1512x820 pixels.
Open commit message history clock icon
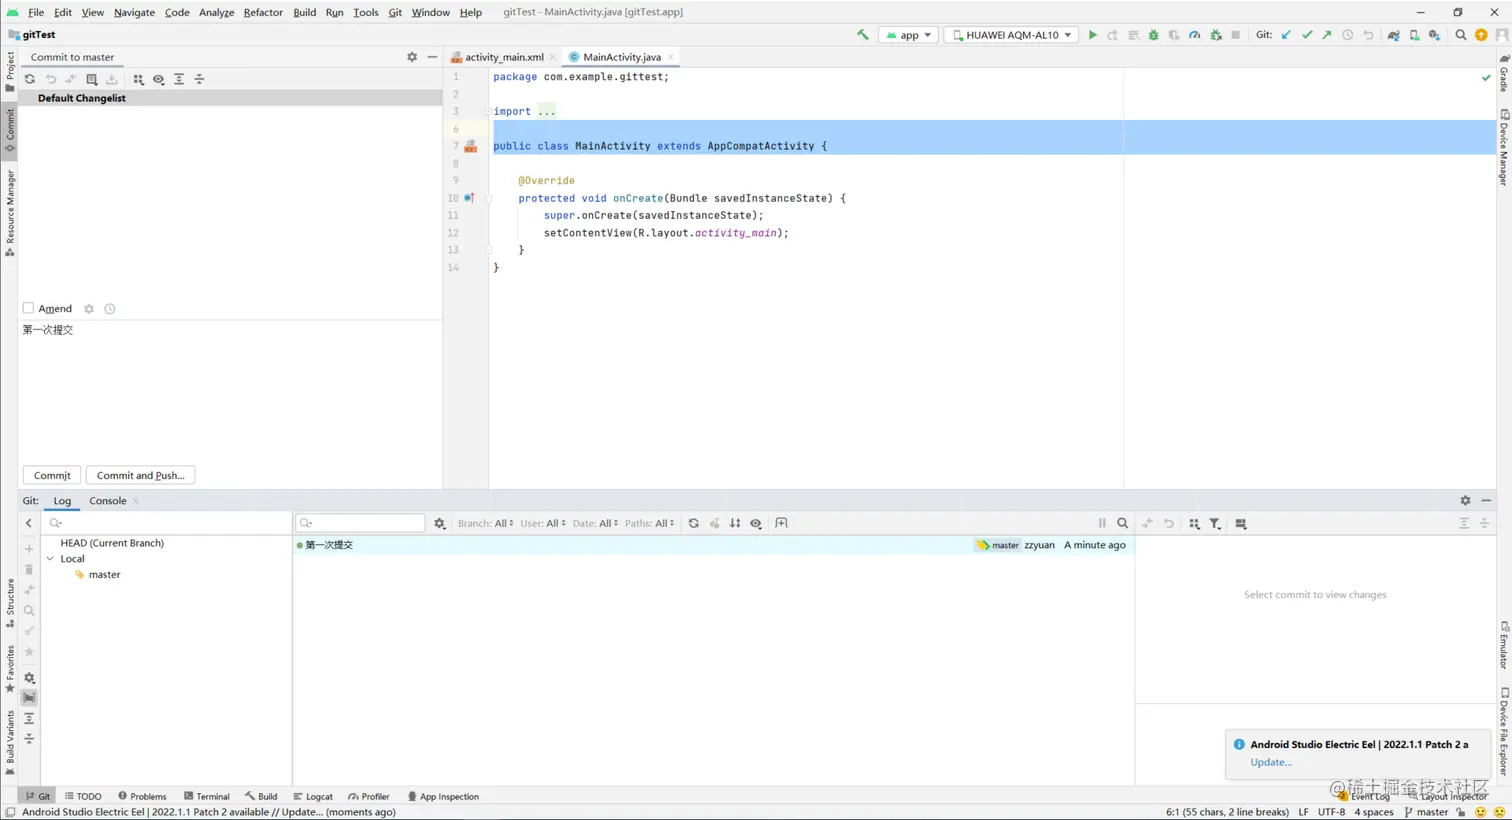point(110,309)
